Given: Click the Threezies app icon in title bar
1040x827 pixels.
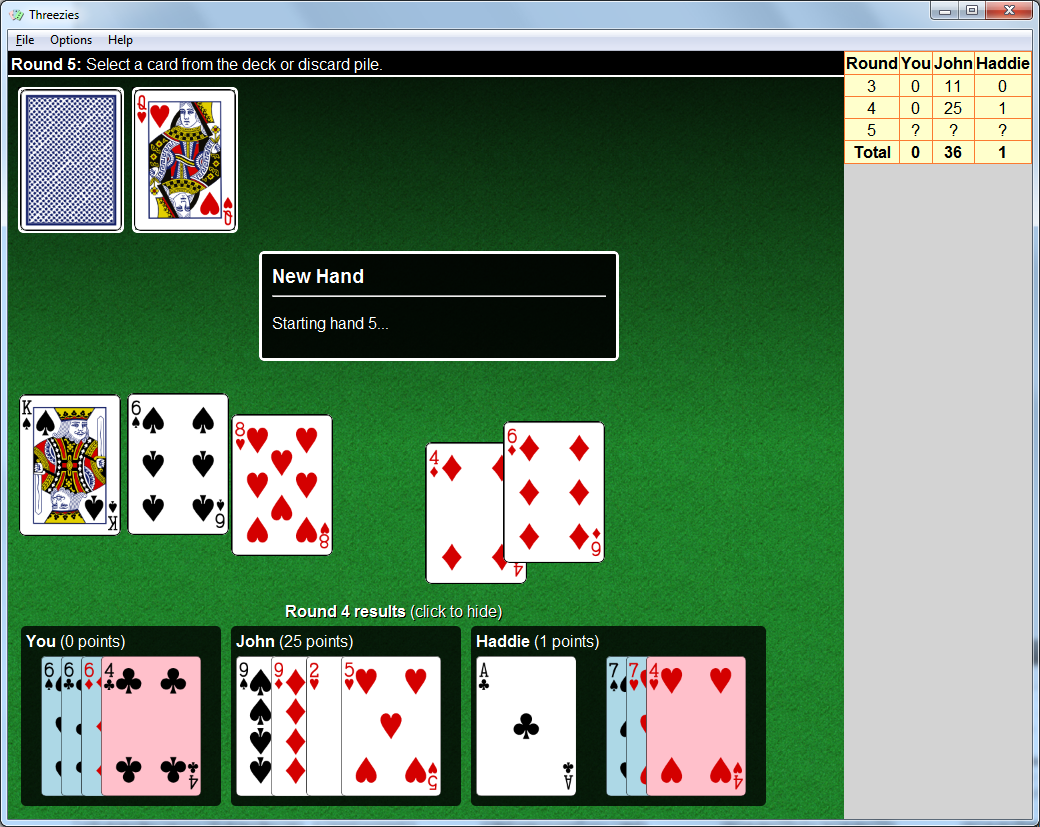Looking at the screenshot, I should [x=16, y=15].
